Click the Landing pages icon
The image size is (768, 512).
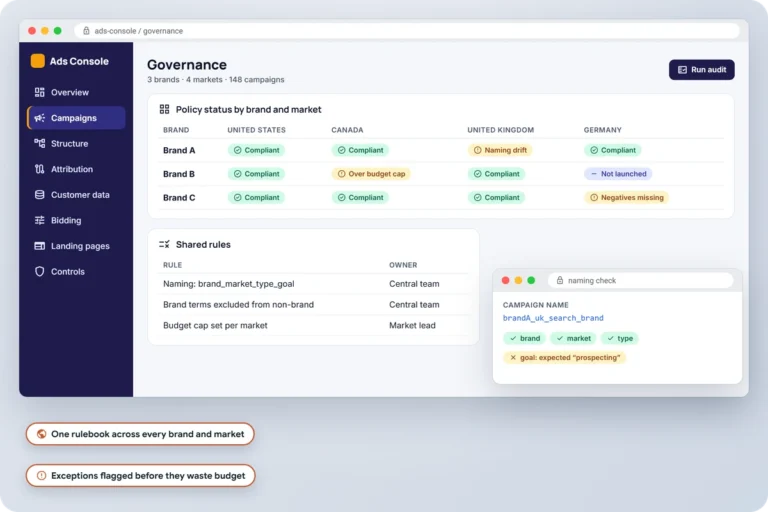(40, 245)
